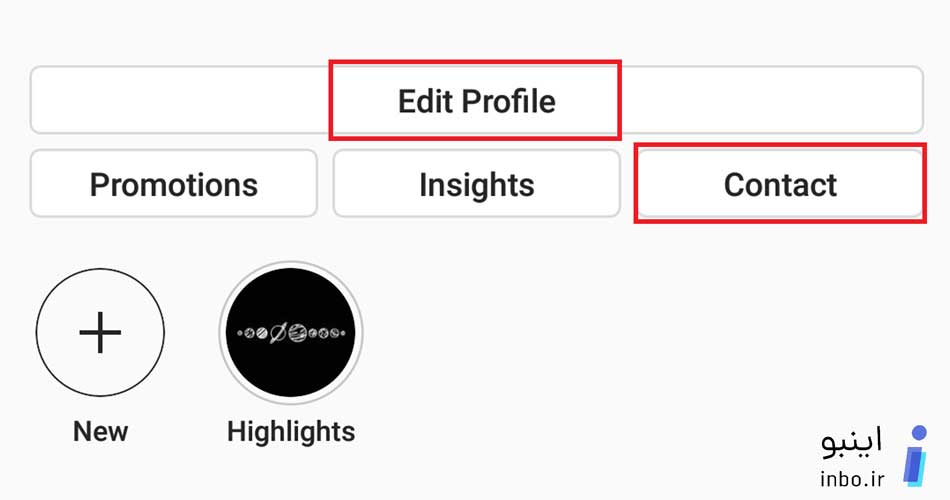Click the red-outlined Edit Profile area
Screen dimensions: 950x500
coord(475,100)
